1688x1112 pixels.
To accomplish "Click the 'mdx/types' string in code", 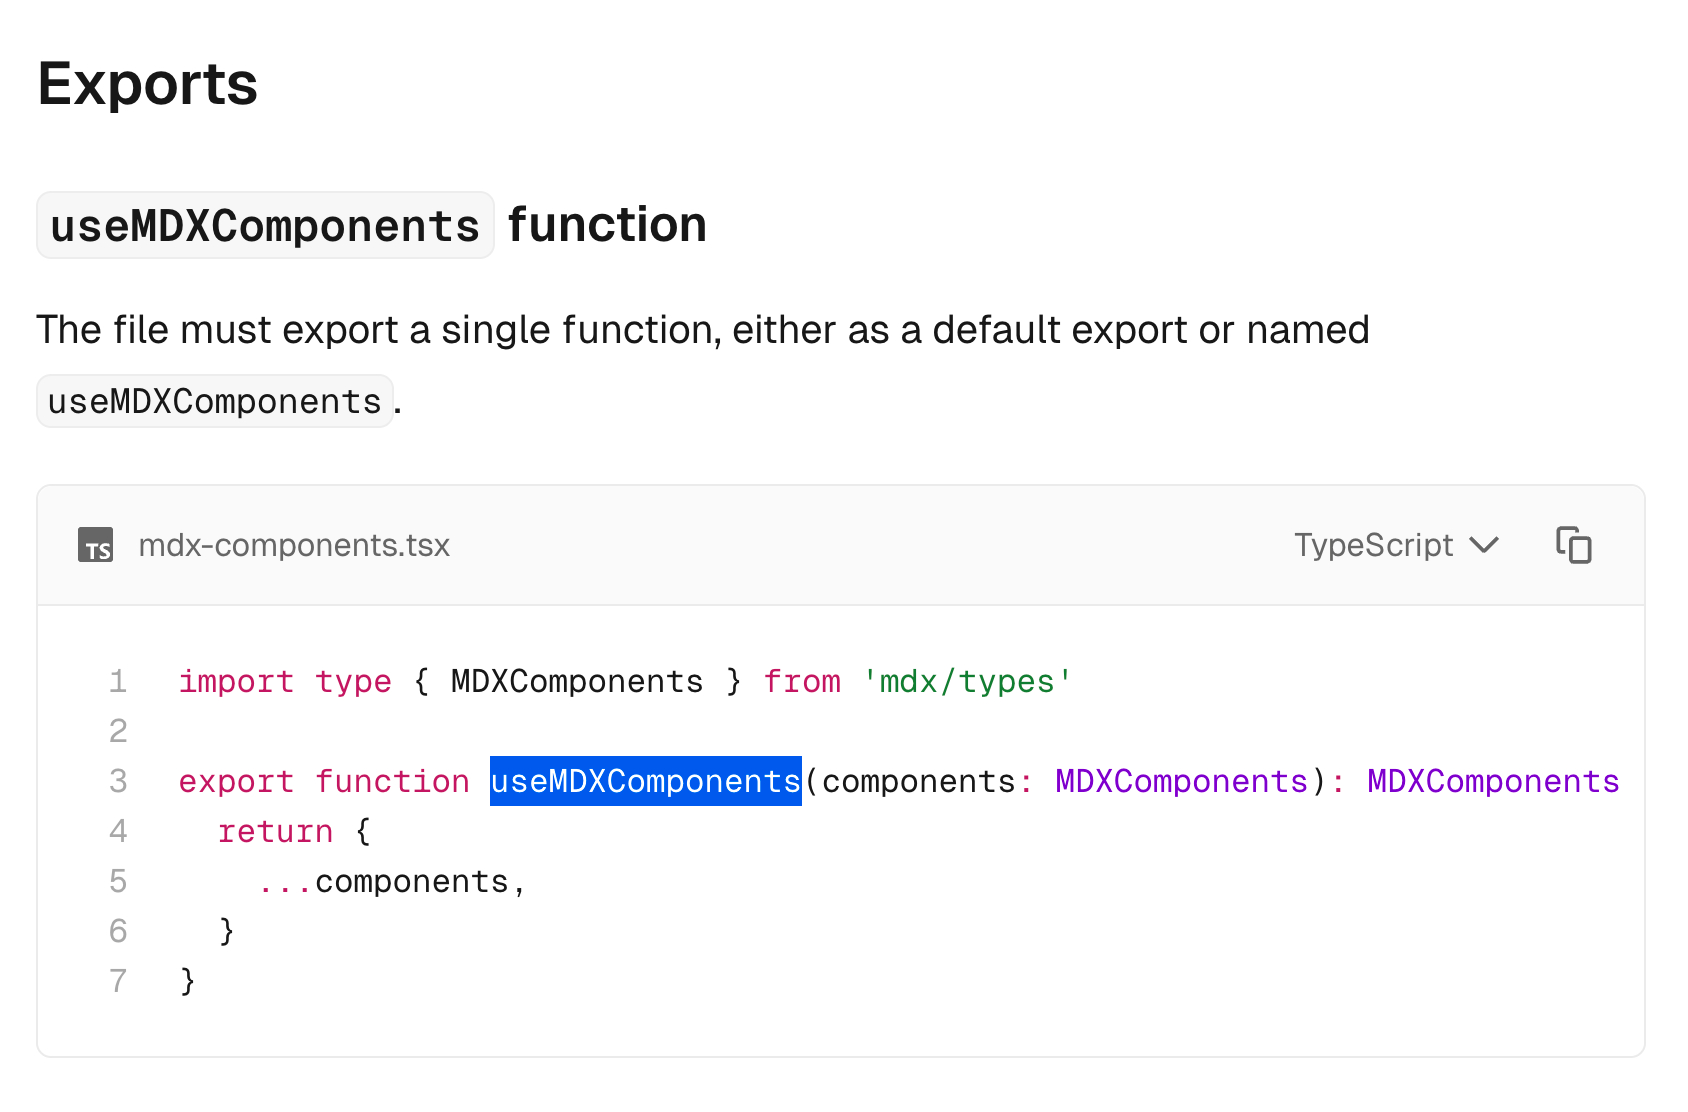I will click(967, 681).
